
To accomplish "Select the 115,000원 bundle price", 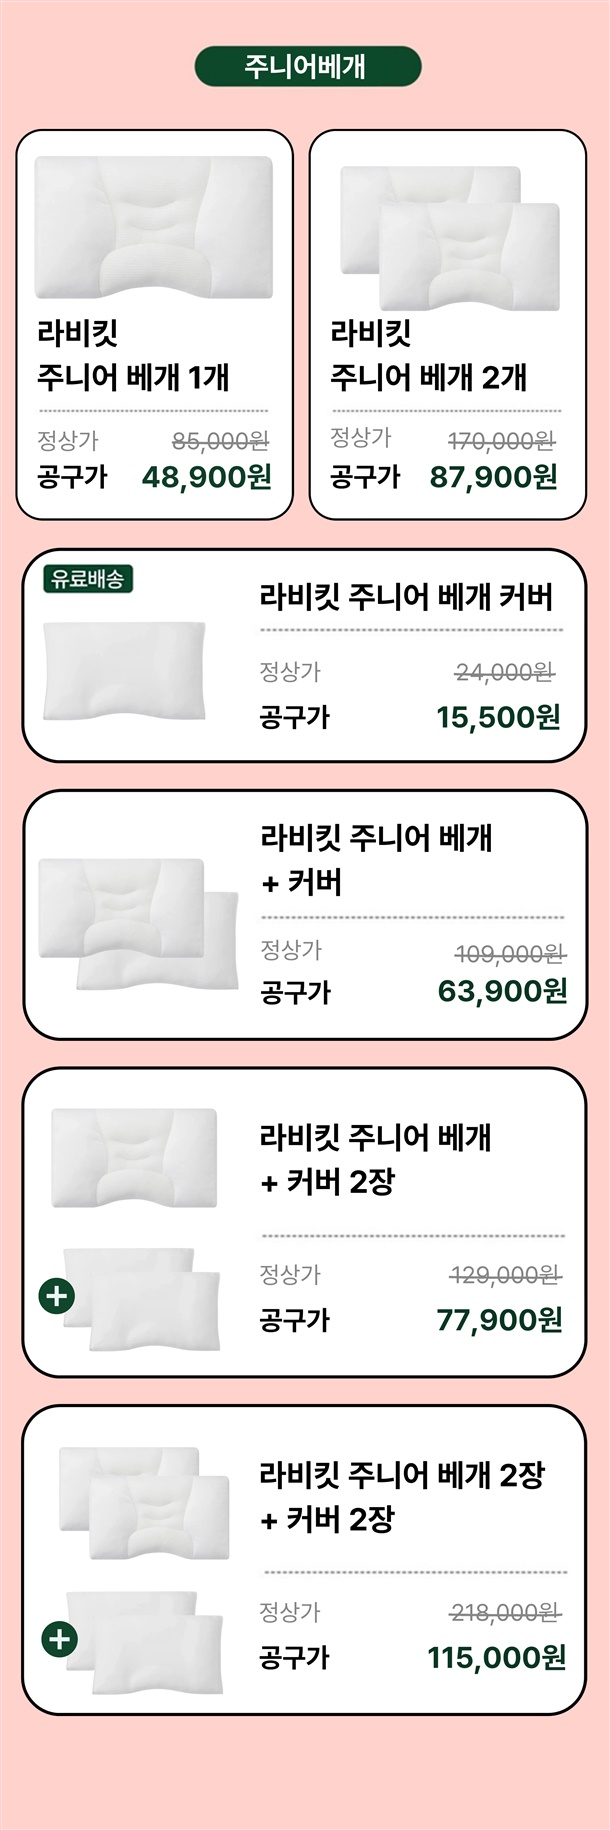I will point(496,1657).
